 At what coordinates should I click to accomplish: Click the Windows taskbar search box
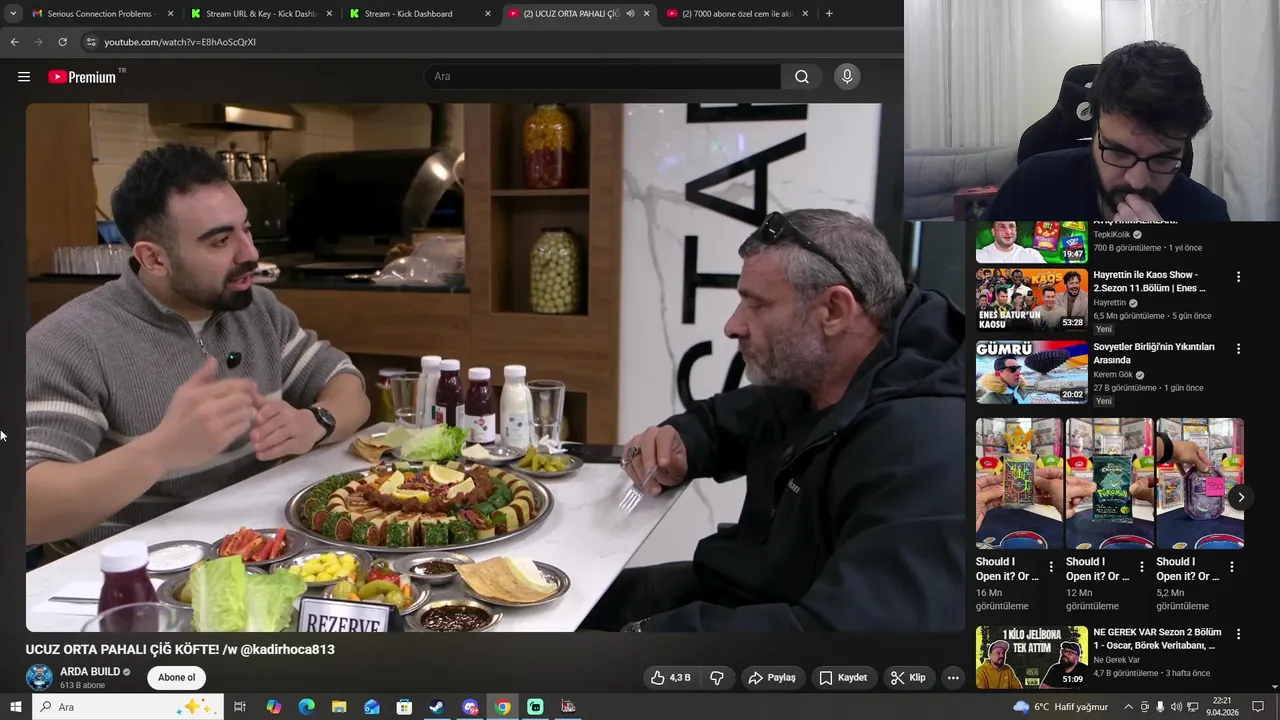(129, 707)
